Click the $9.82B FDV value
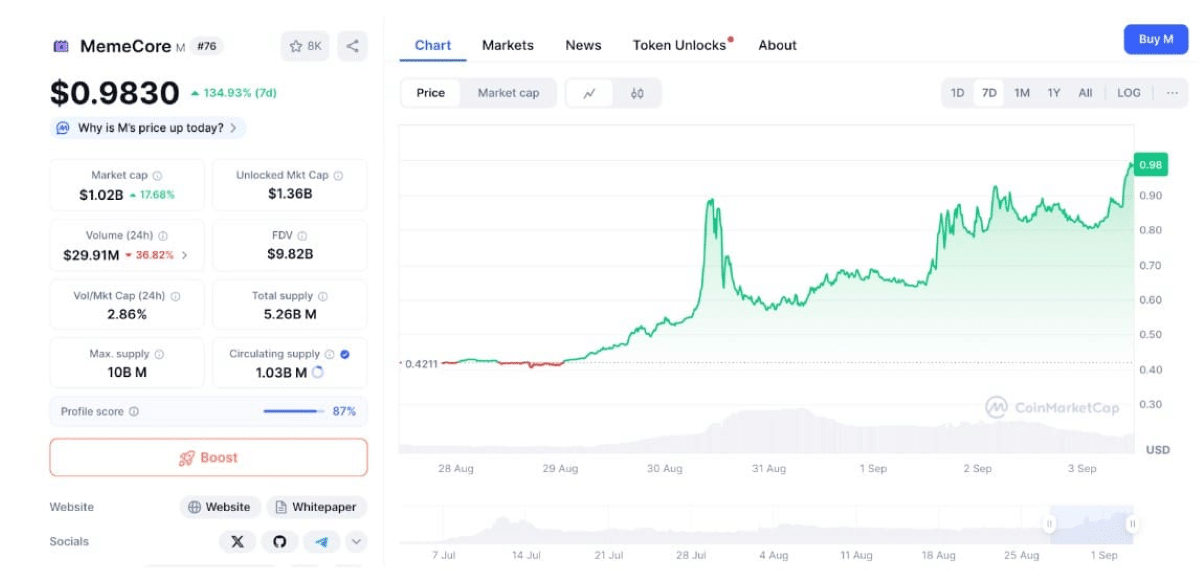This screenshot has height=576, width=1200. [290, 254]
